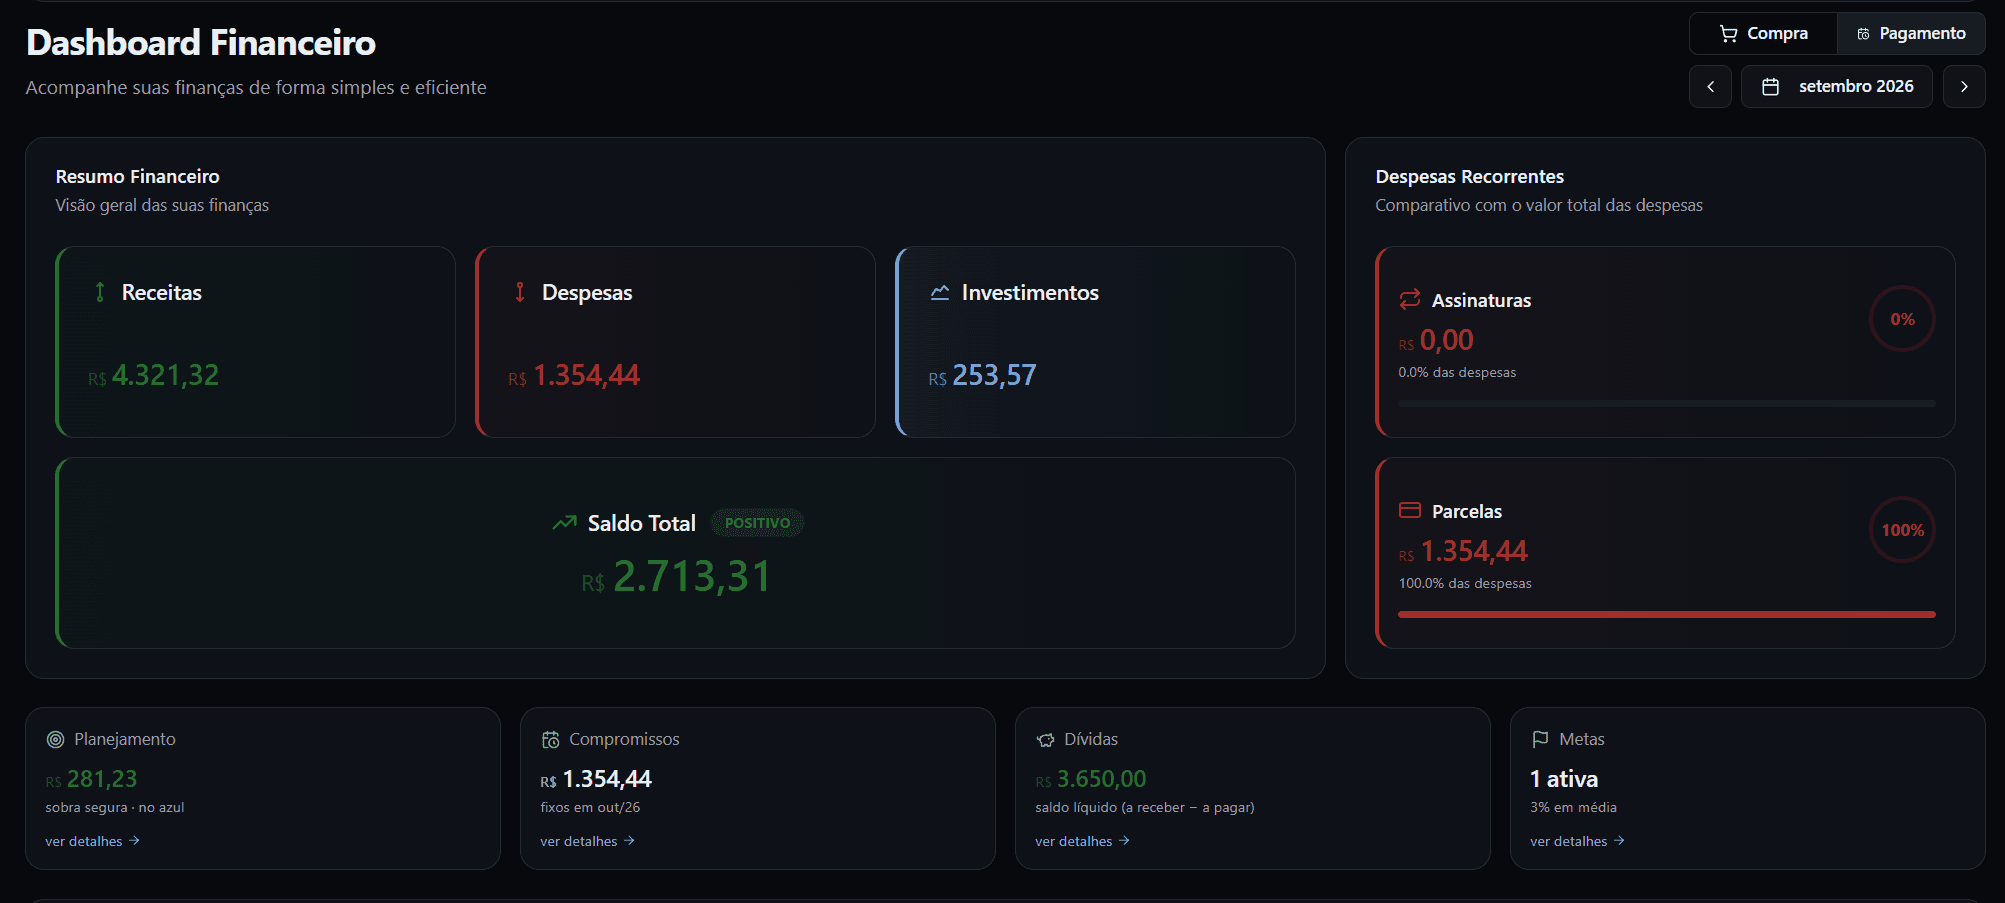Image resolution: width=2005 pixels, height=903 pixels.
Task: Open the setembro 2026 date picker
Action: 1837,87
